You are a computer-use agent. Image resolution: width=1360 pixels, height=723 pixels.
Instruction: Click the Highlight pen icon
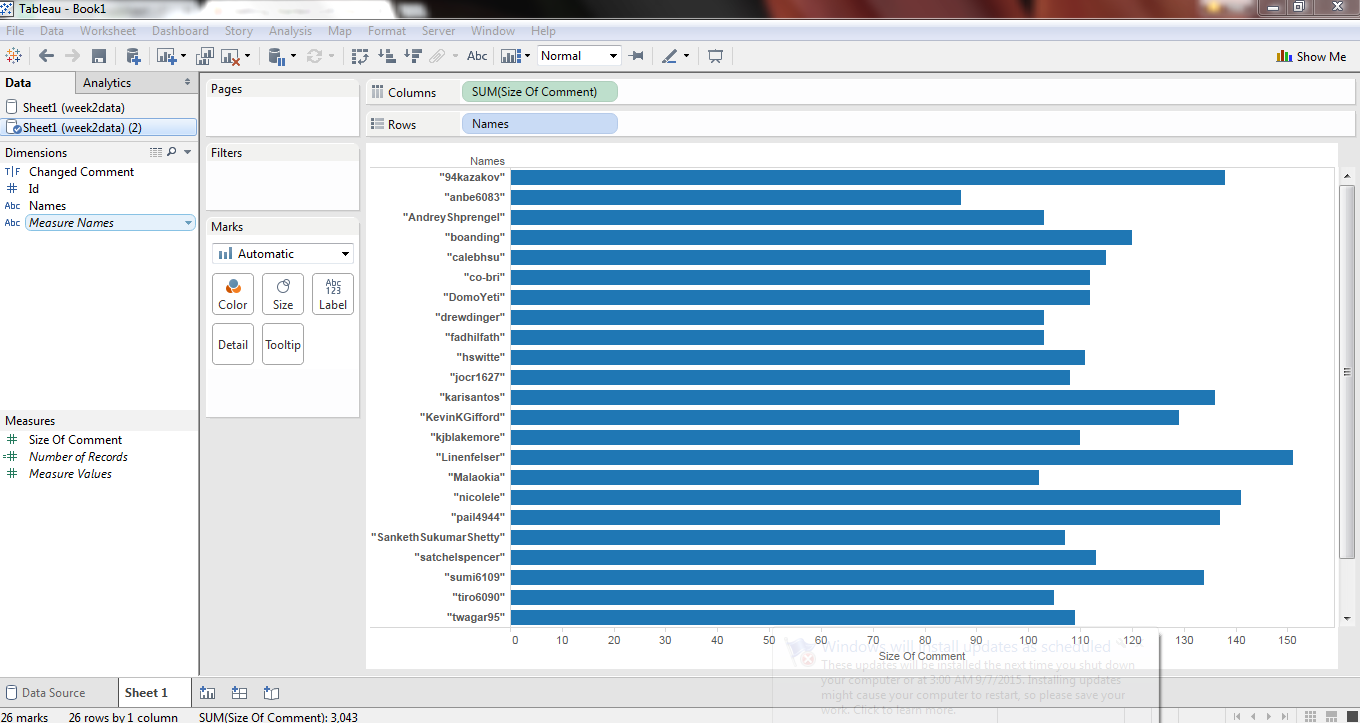coord(670,56)
